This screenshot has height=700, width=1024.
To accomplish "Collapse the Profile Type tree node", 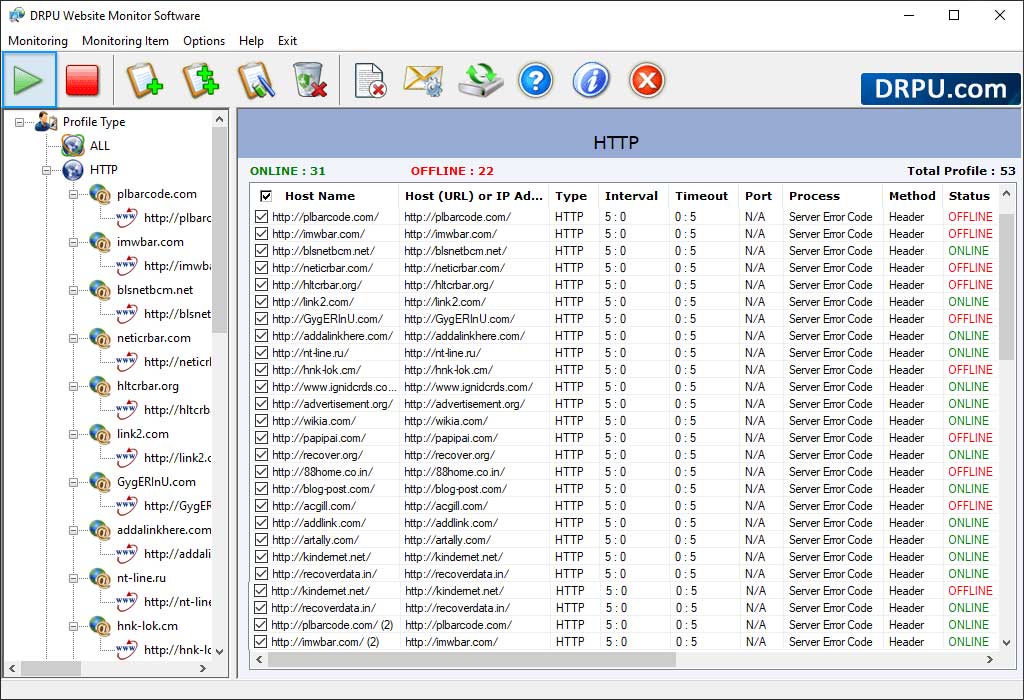I will tap(20, 122).
